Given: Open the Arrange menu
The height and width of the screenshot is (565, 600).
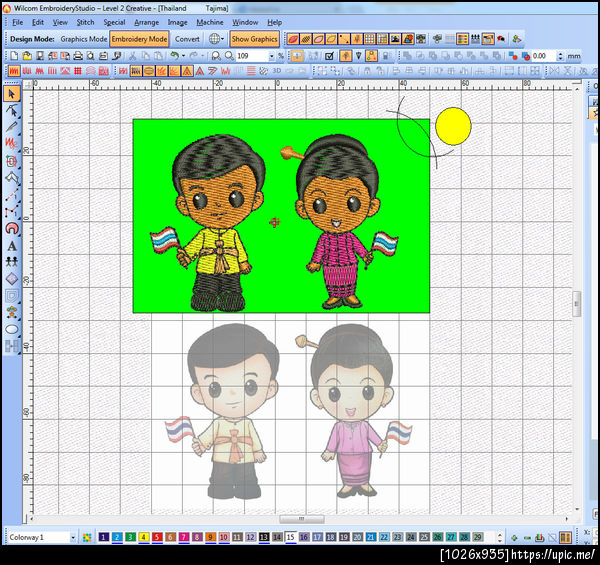Looking at the screenshot, I should [147, 23].
